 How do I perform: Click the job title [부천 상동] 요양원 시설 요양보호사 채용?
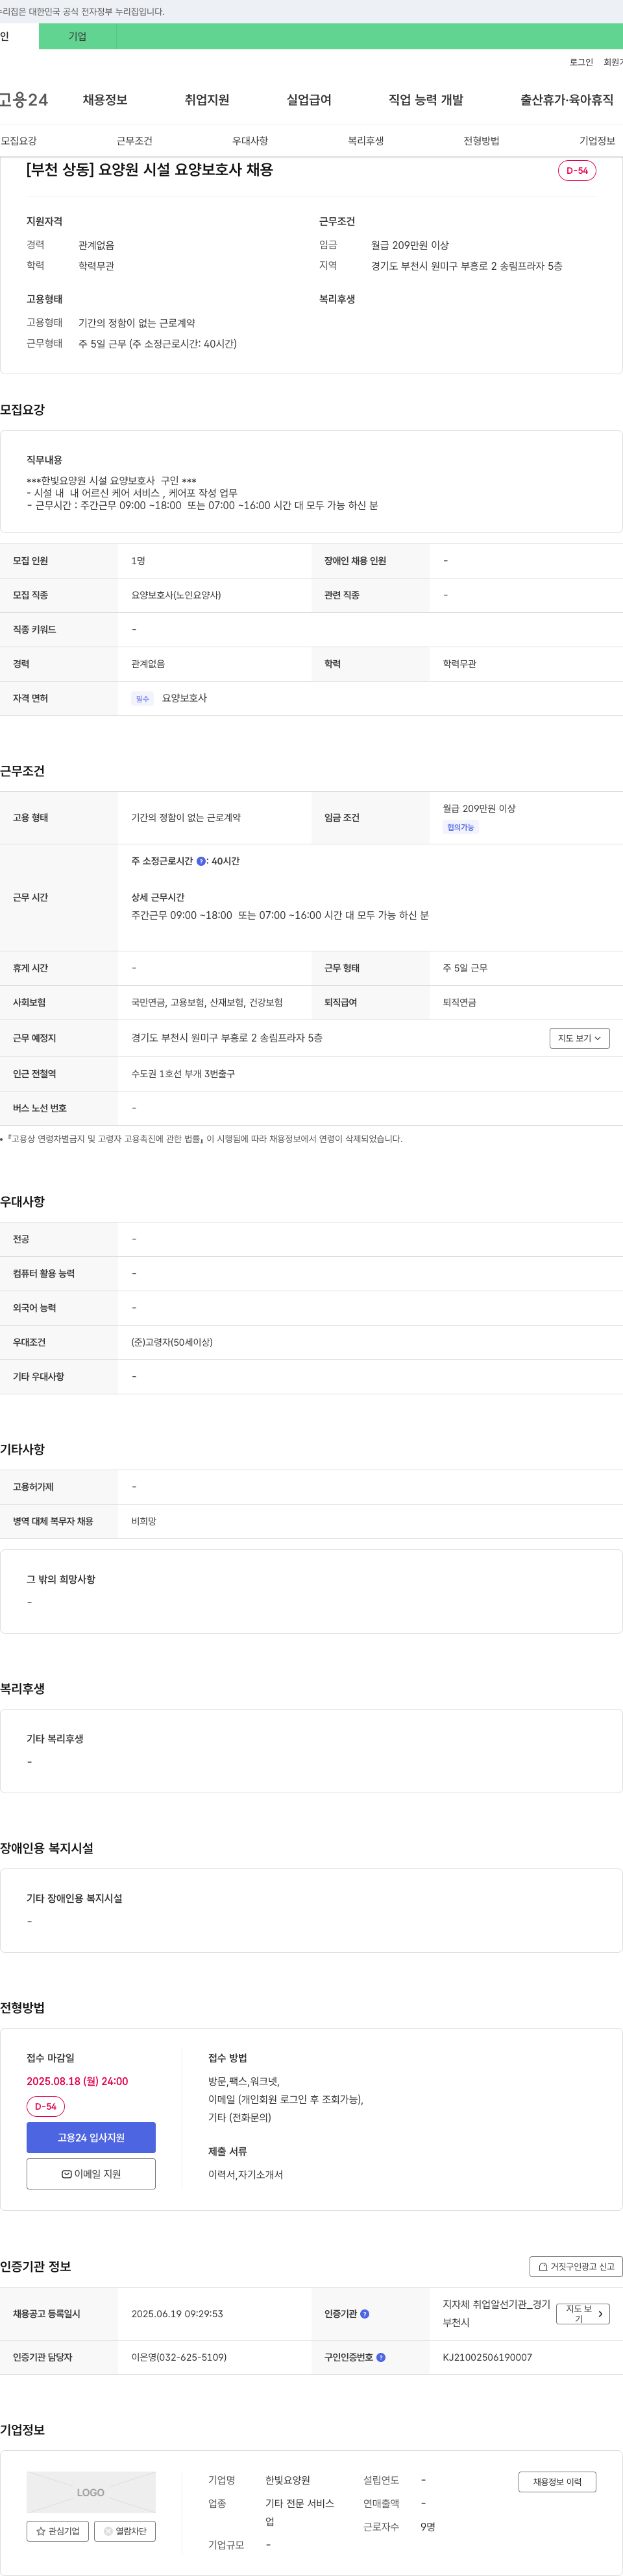150,170
